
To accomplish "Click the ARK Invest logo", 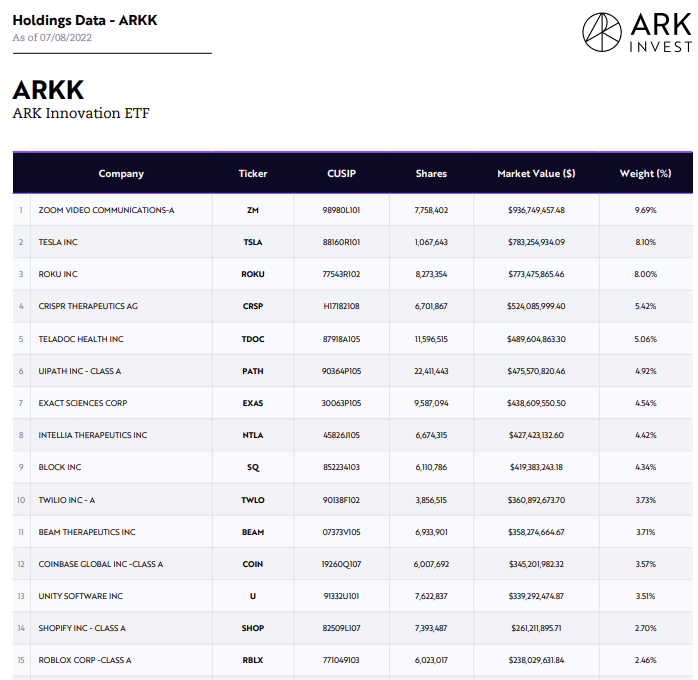I will pyautogui.click(x=637, y=32).
